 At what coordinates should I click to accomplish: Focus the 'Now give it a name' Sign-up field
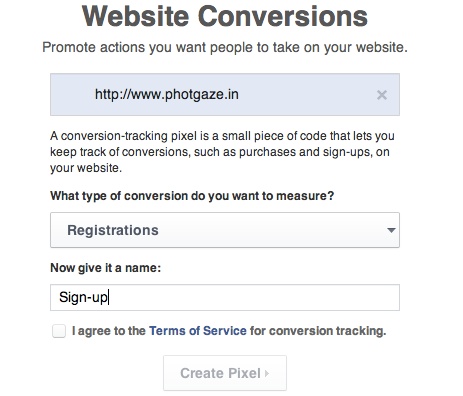coord(225,297)
